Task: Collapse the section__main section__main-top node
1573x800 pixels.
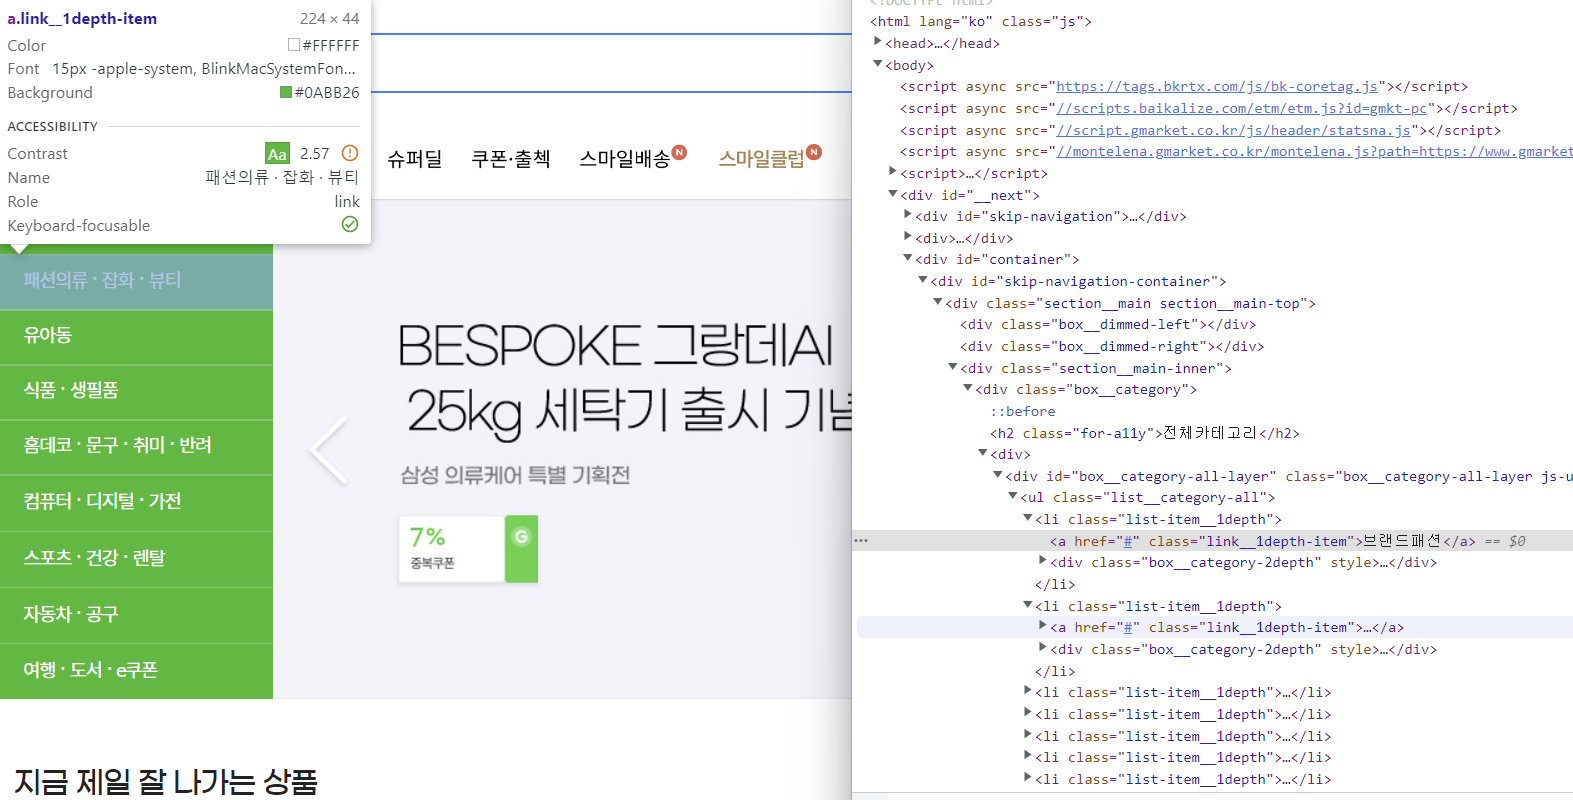Action: click(x=938, y=302)
